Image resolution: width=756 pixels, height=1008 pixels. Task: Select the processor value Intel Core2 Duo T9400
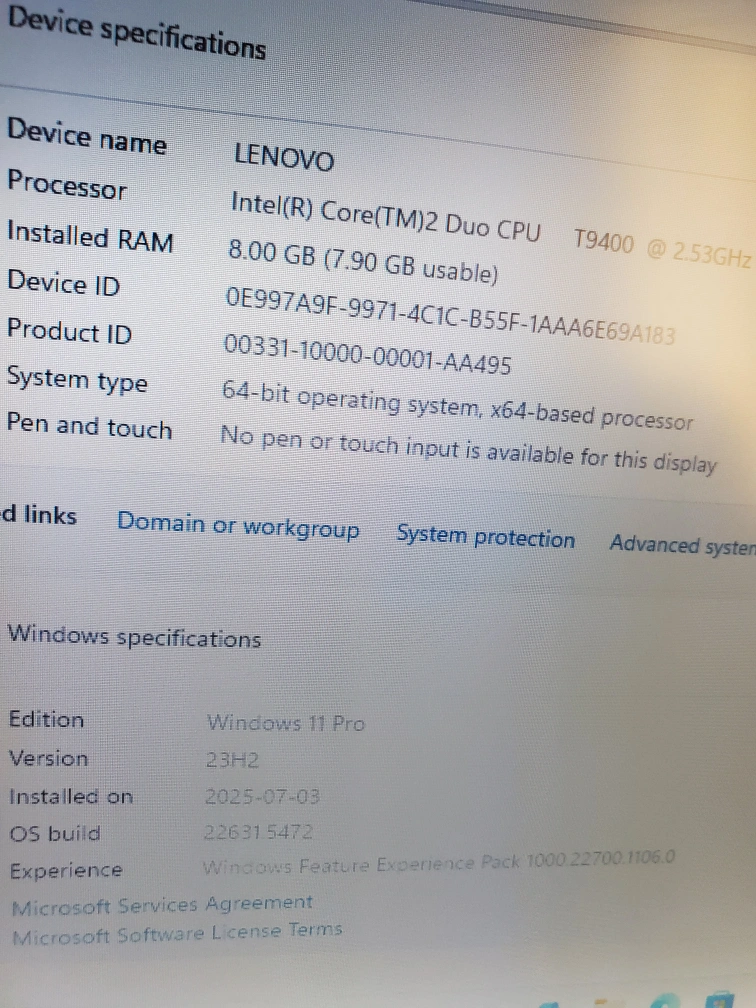click(x=490, y=230)
